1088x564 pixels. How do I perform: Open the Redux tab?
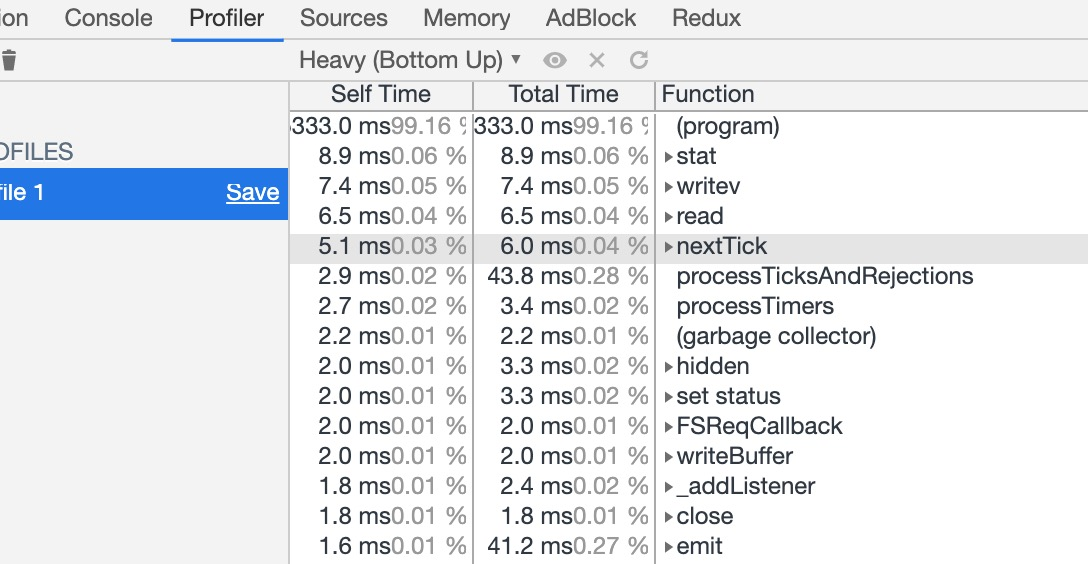[706, 18]
